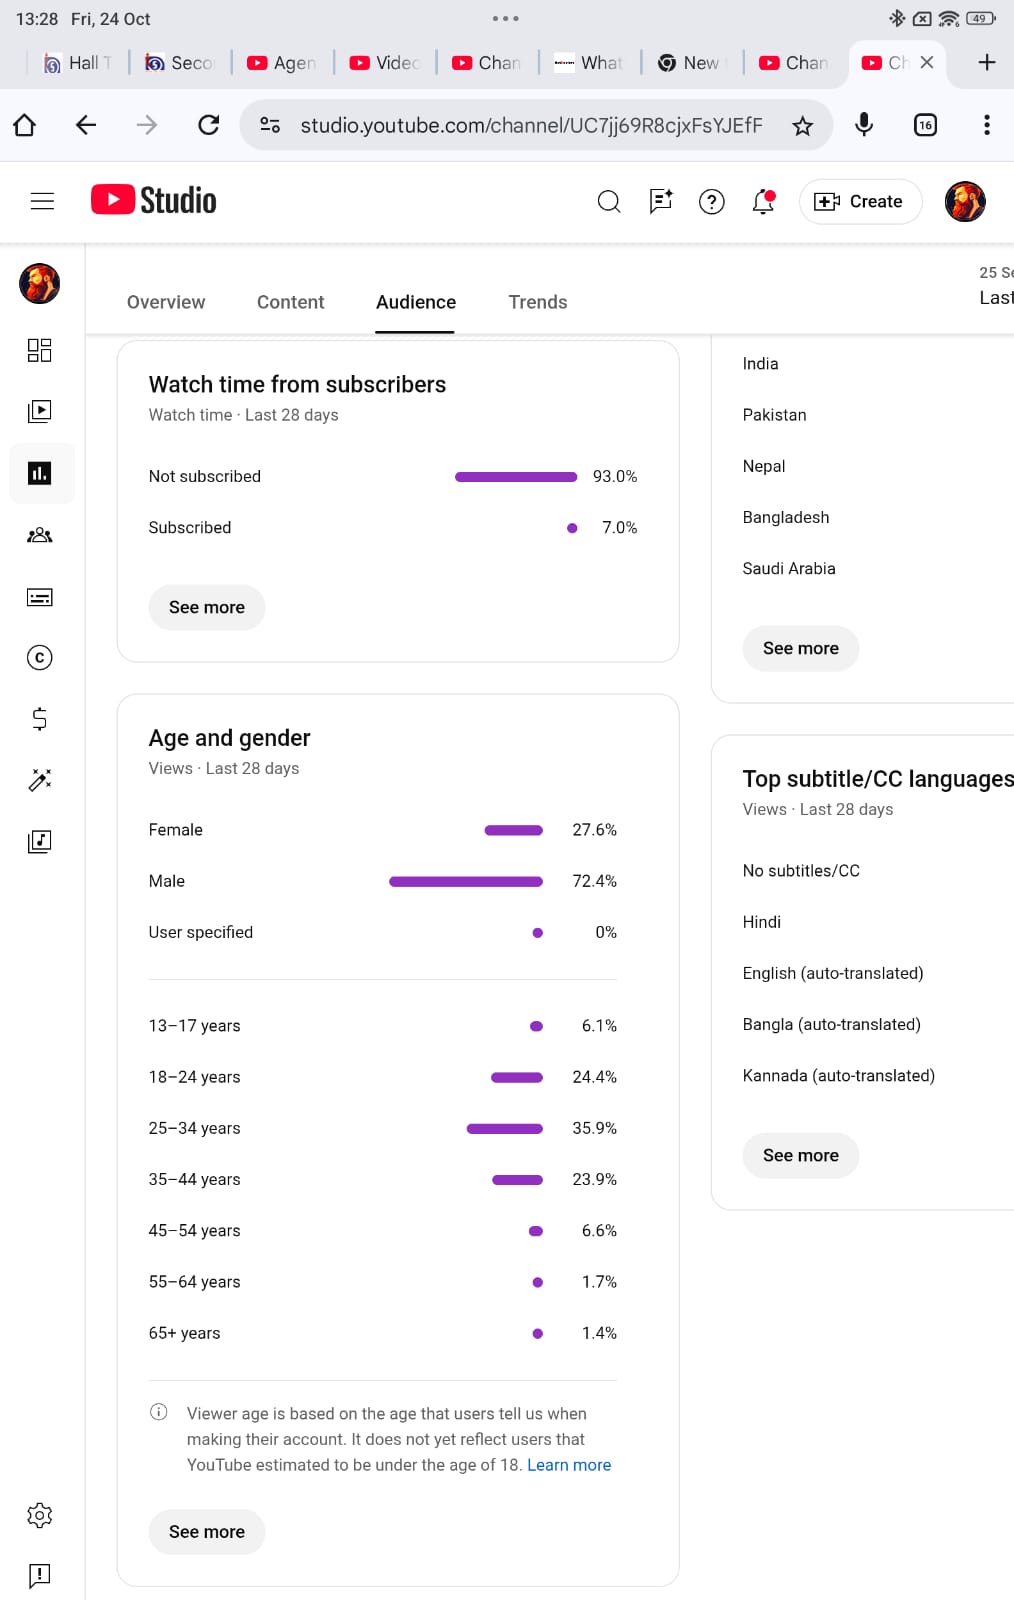
Task: Toggle the hamburger navigation menu
Action: coord(42,201)
